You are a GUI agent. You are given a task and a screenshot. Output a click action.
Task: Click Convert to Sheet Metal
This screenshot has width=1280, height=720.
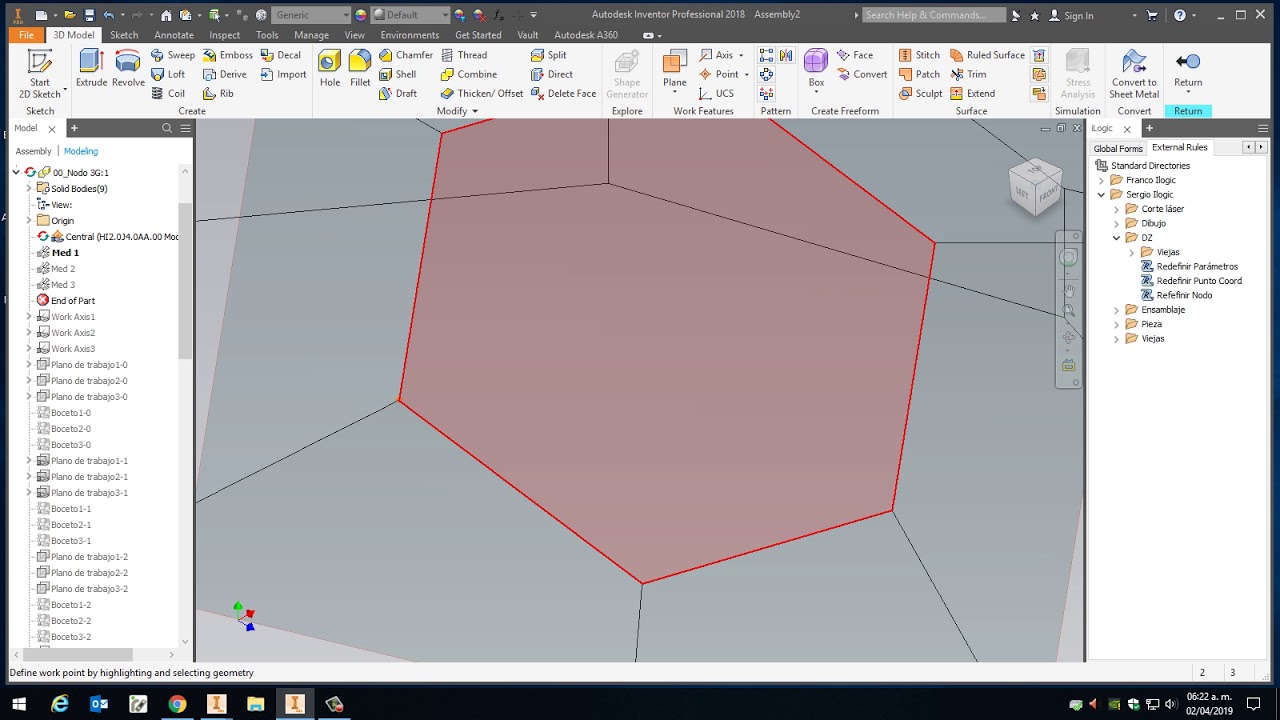(x=1134, y=74)
